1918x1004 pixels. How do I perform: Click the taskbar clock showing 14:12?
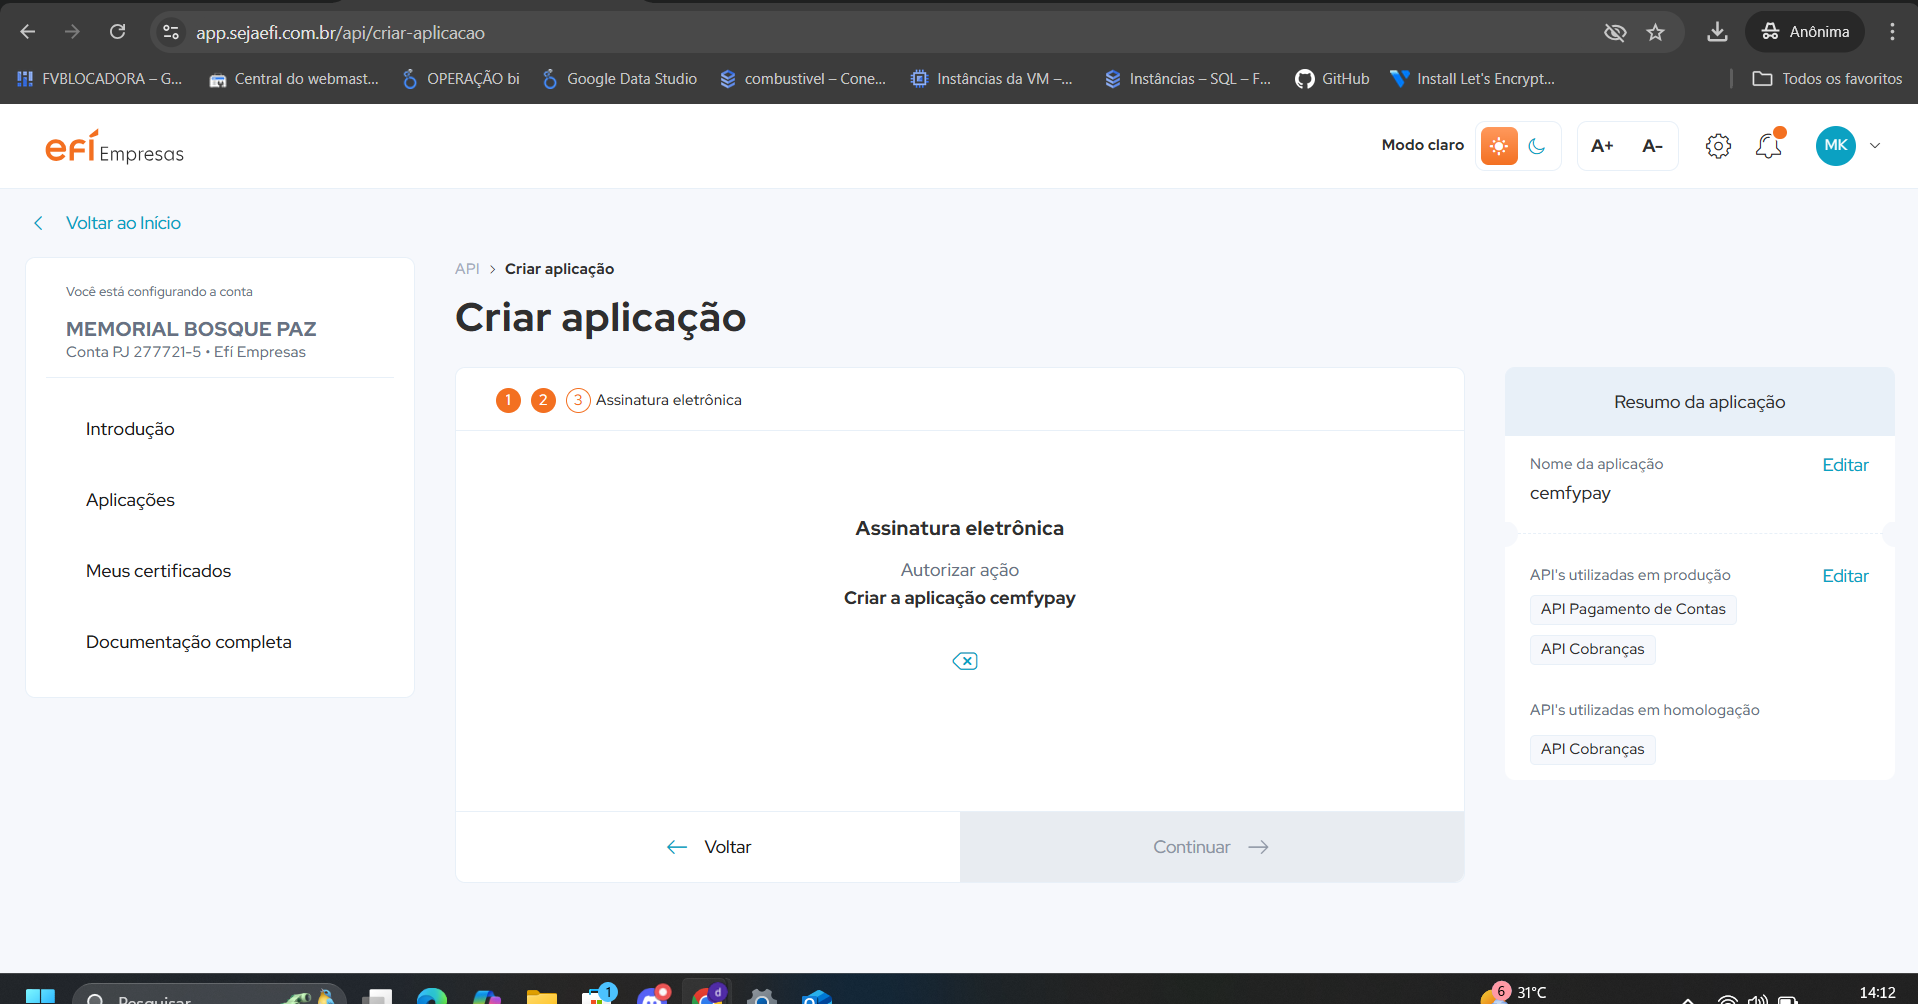pos(1877,993)
